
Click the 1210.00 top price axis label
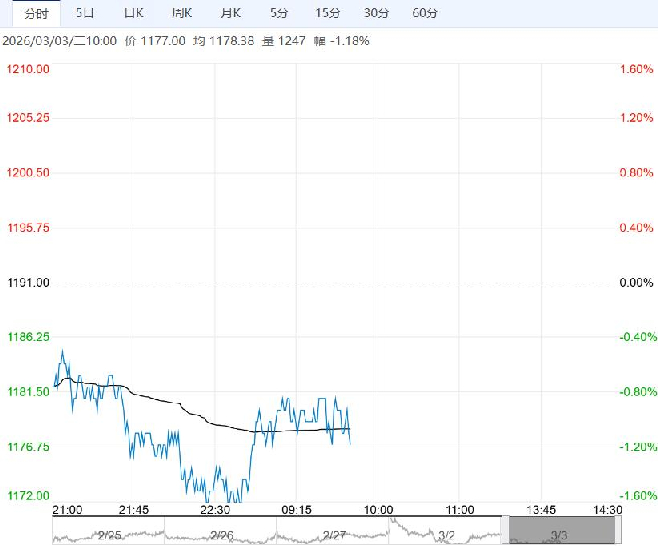point(29,69)
